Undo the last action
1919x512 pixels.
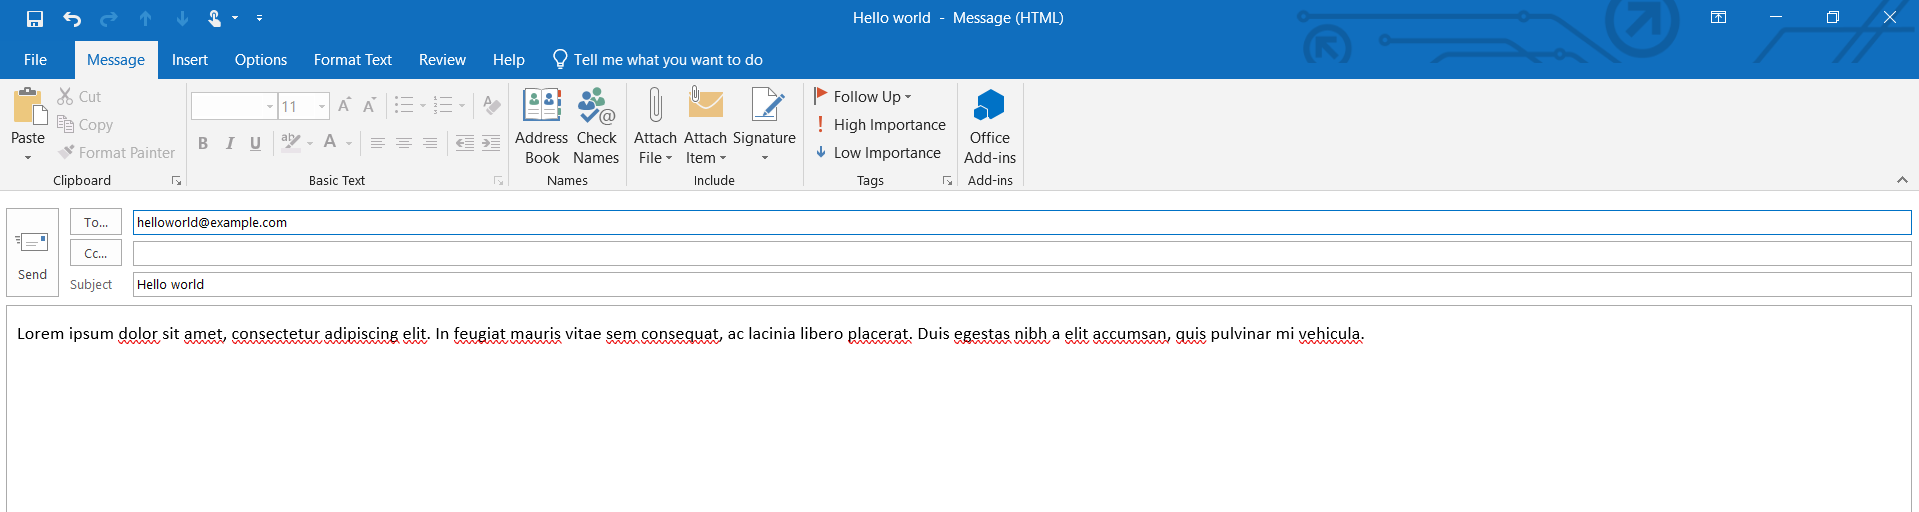[x=72, y=18]
